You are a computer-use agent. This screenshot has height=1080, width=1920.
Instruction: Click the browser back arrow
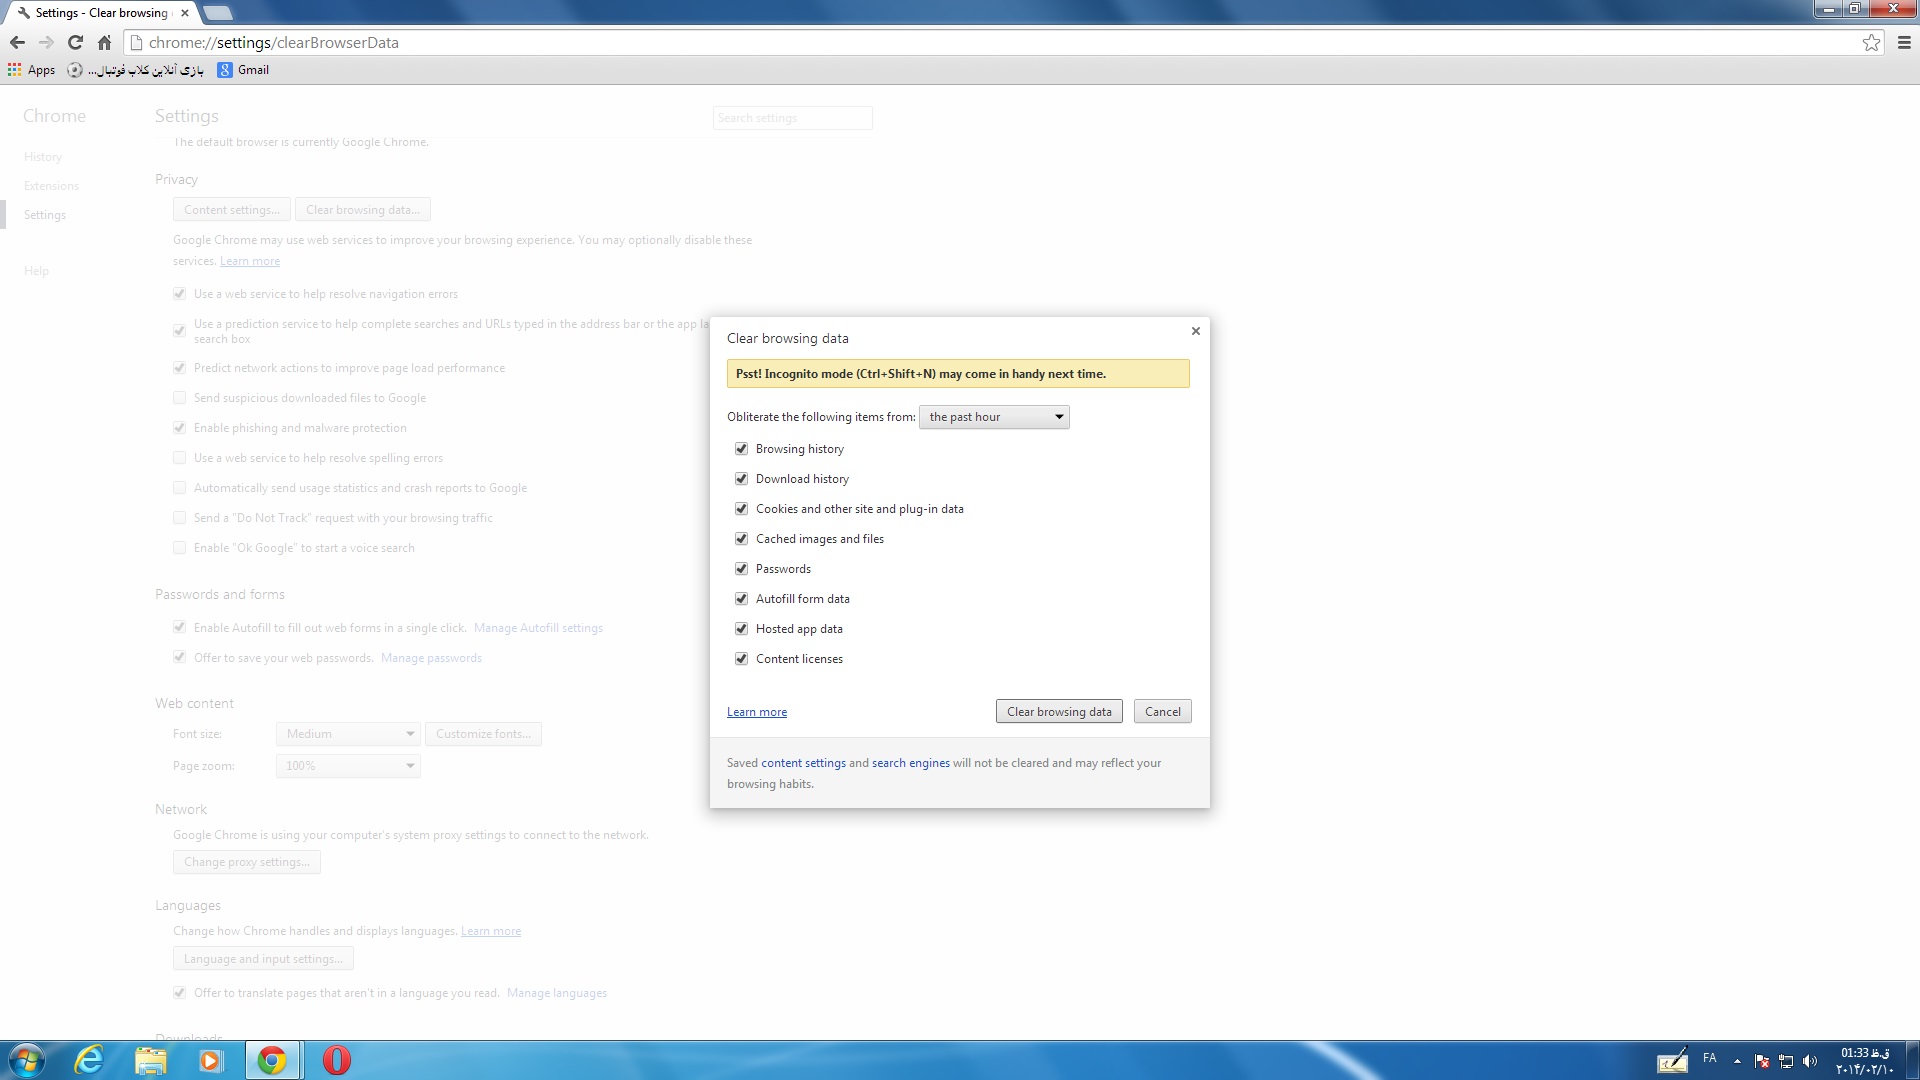(17, 42)
